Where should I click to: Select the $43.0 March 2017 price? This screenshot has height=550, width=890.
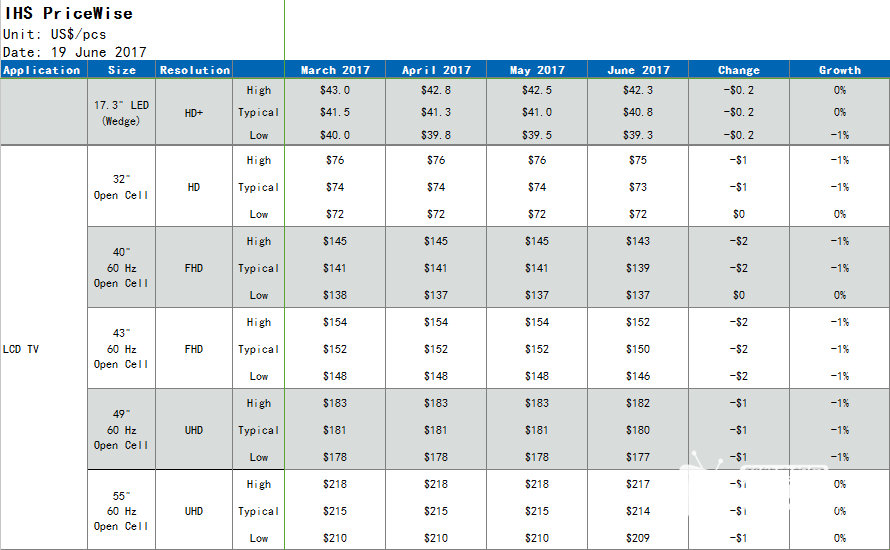point(335,90)
